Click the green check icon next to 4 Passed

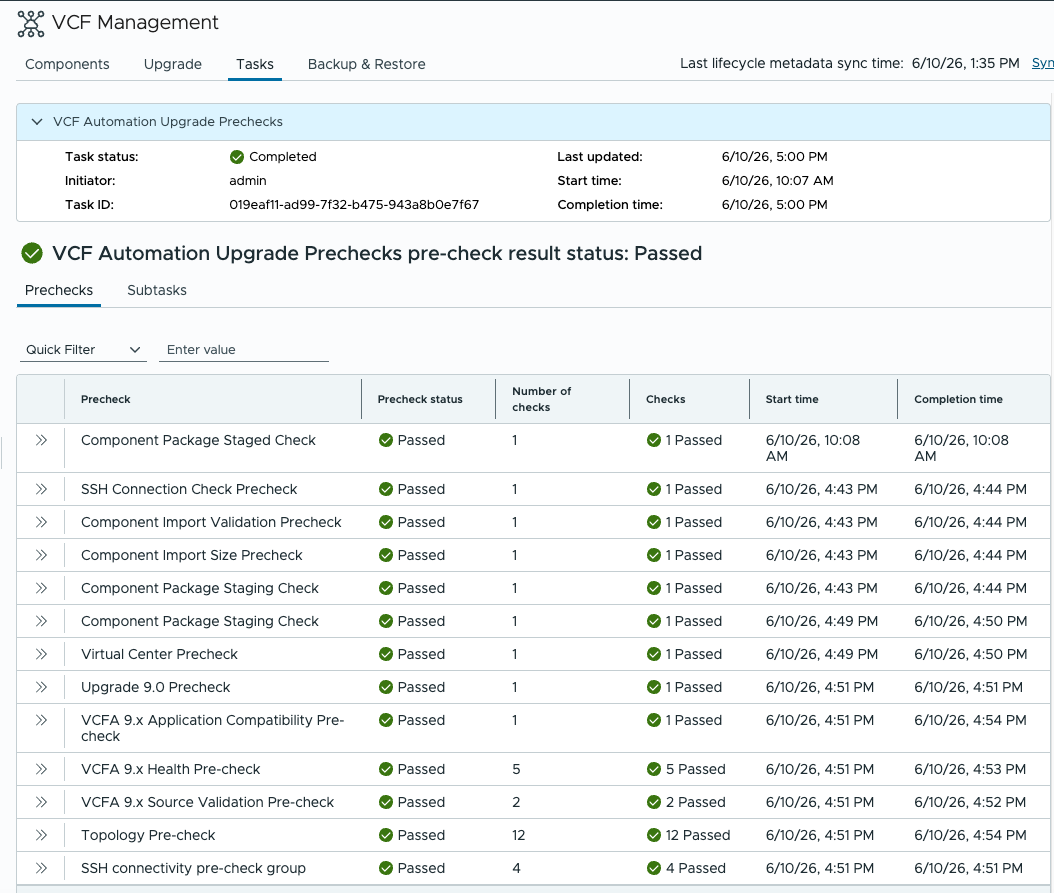[x=654, y=867]
